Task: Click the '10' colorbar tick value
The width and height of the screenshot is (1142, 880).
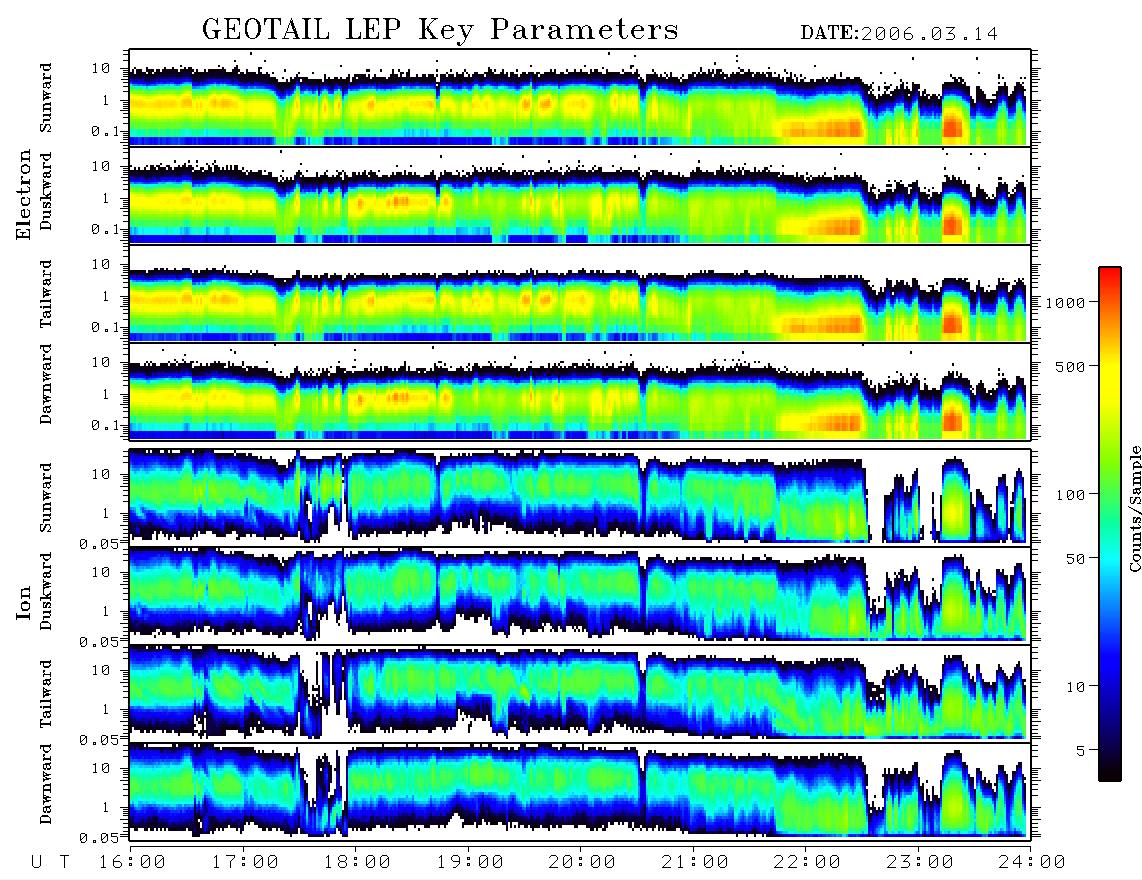Action: point(1076,687)
